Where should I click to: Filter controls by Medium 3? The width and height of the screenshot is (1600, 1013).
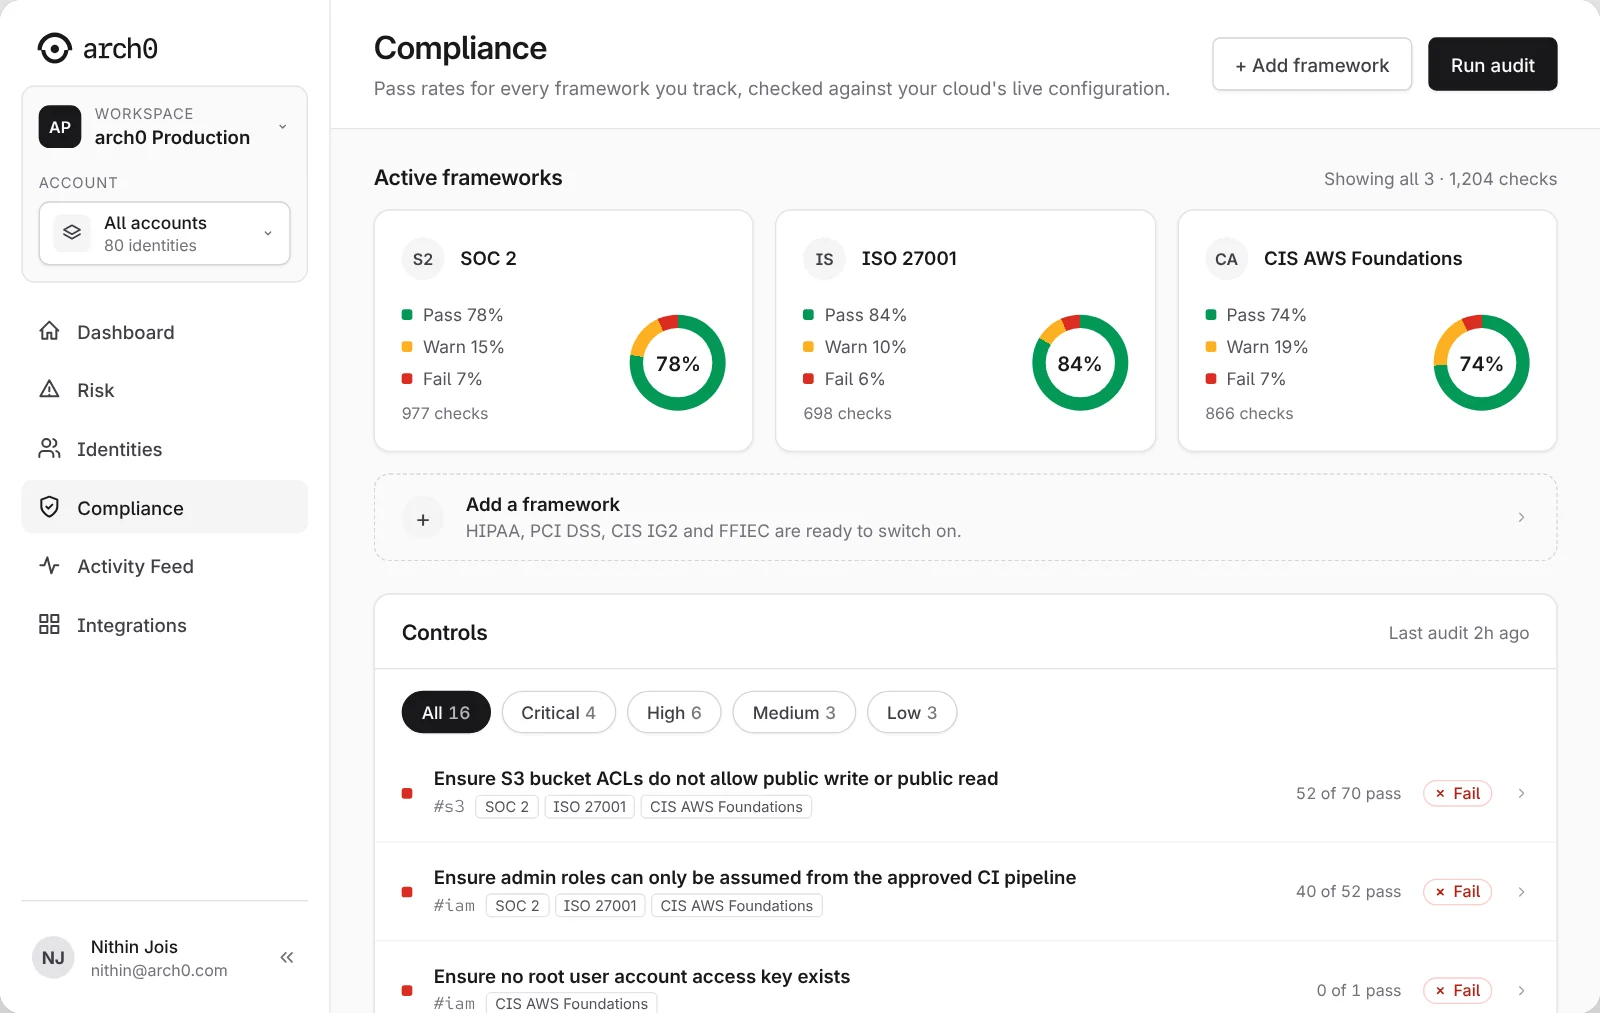[794, 712]
